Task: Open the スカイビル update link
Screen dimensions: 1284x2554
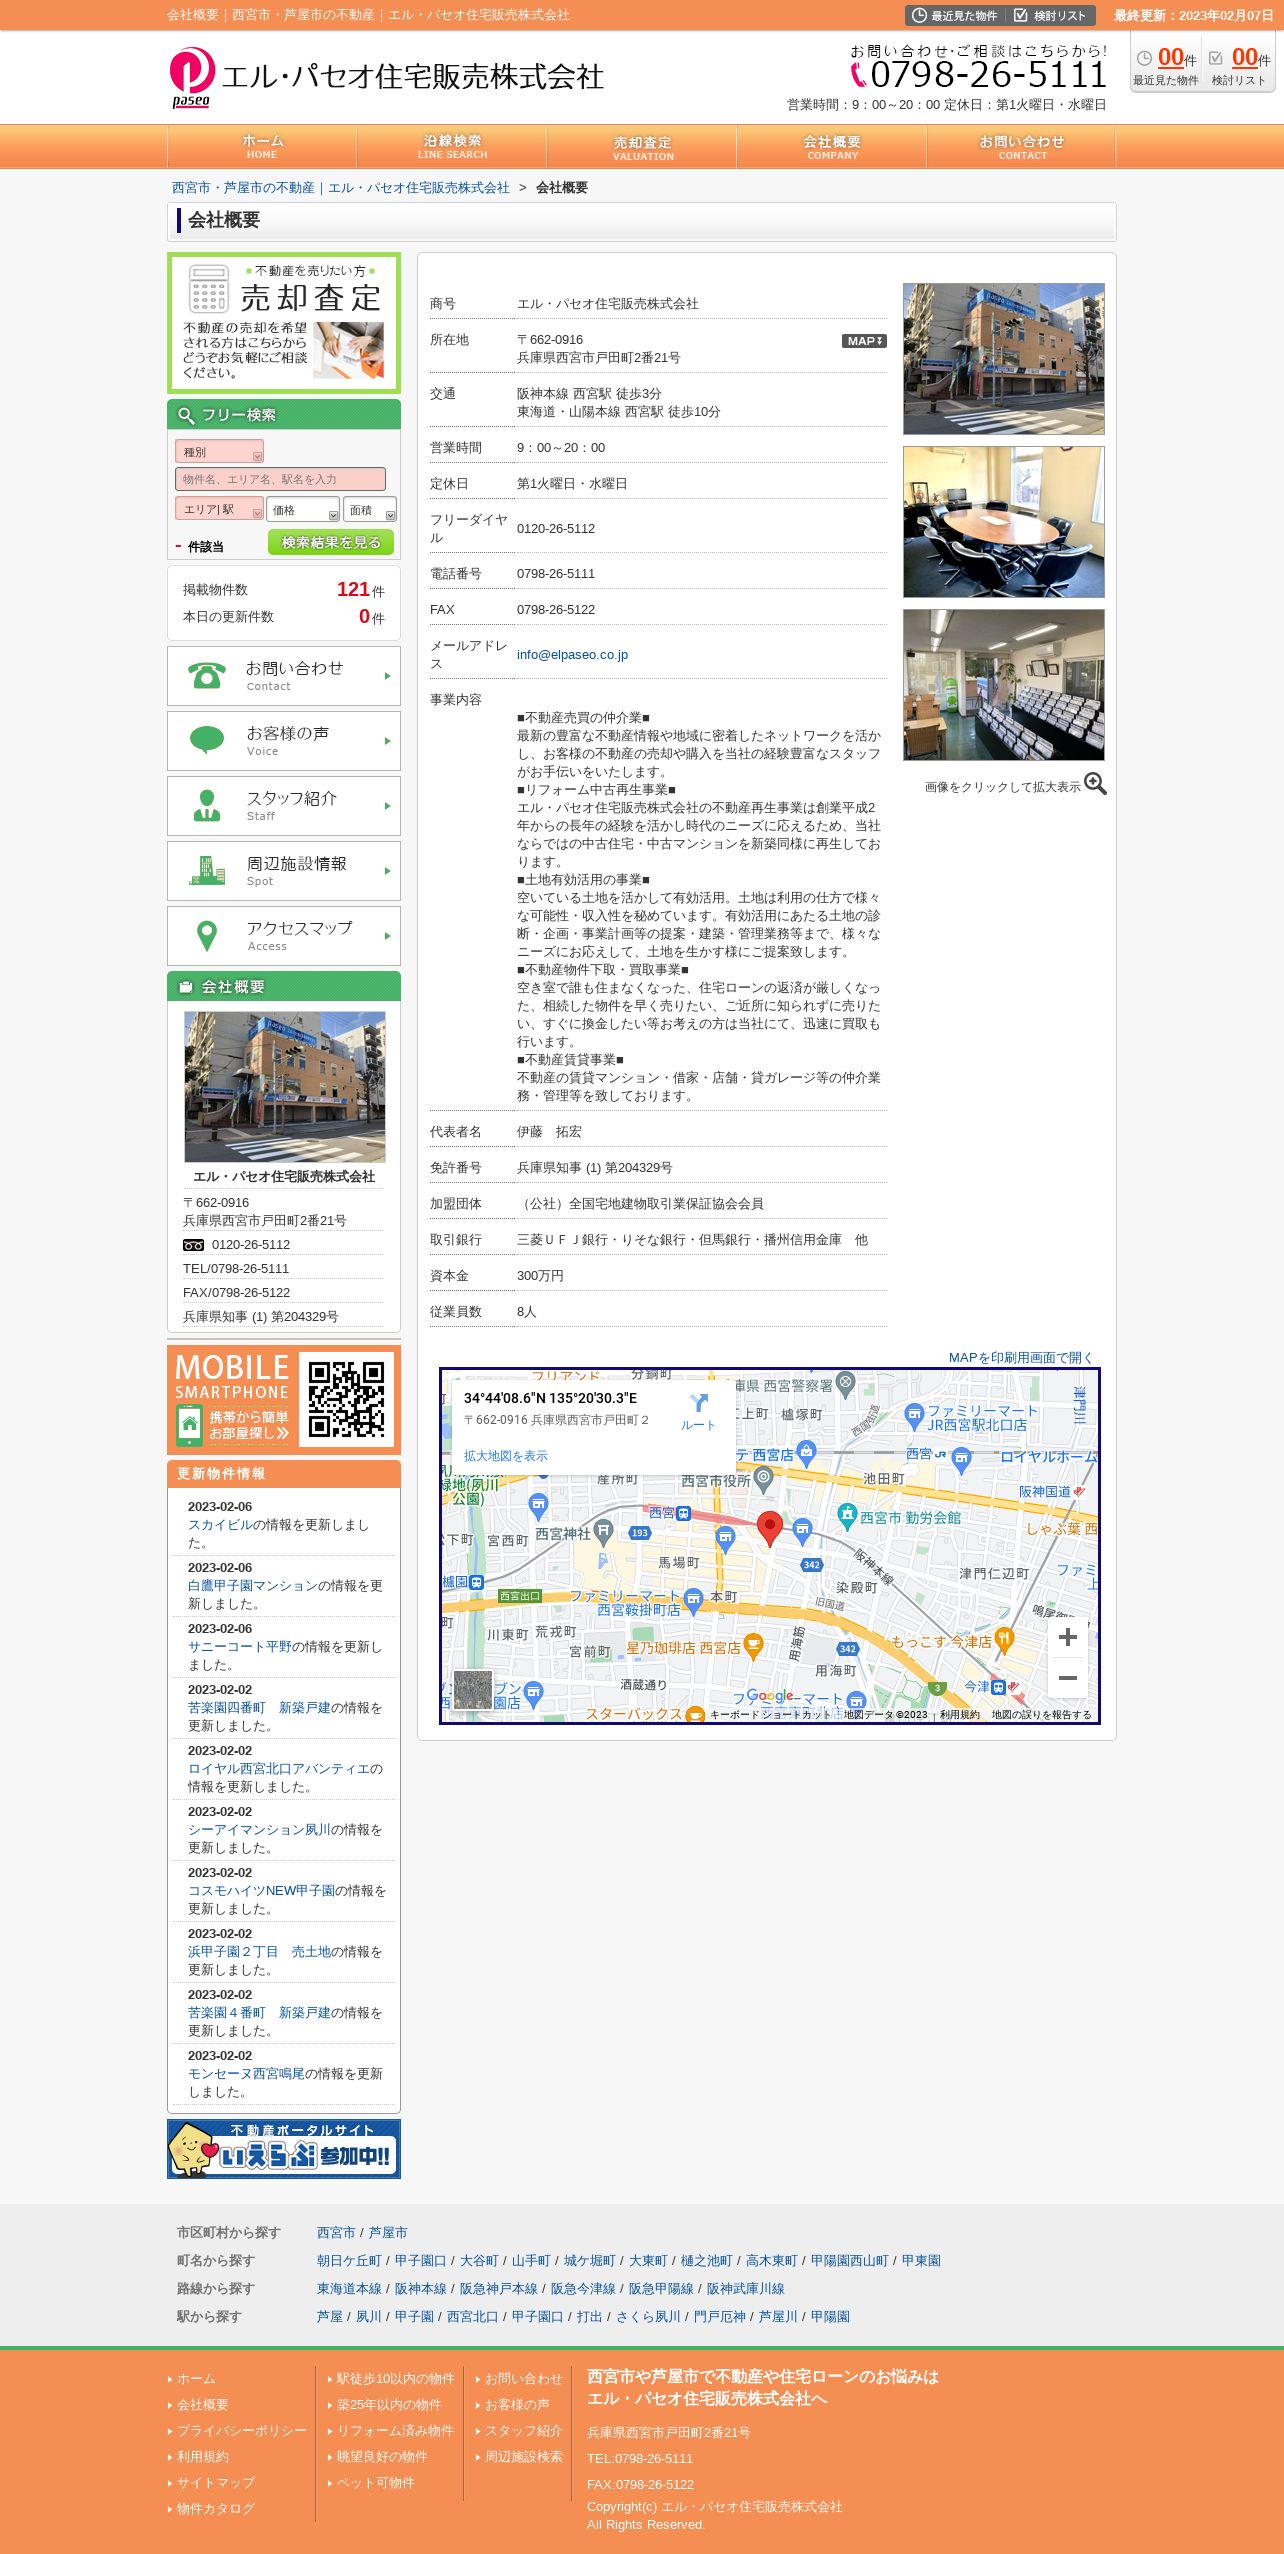Action: (220, 1525)
